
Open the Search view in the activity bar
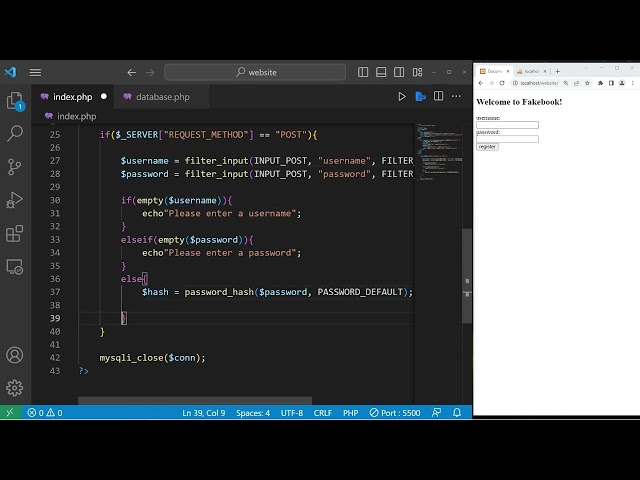pyautogui.click(x=15, y=133)
